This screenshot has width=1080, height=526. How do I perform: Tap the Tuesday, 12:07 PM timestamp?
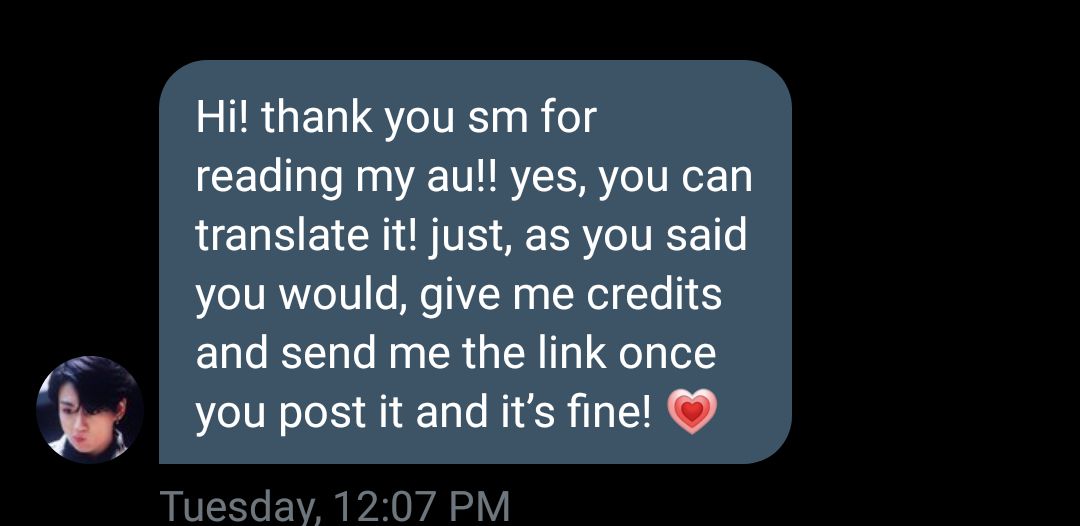click(x=335, y=507)
